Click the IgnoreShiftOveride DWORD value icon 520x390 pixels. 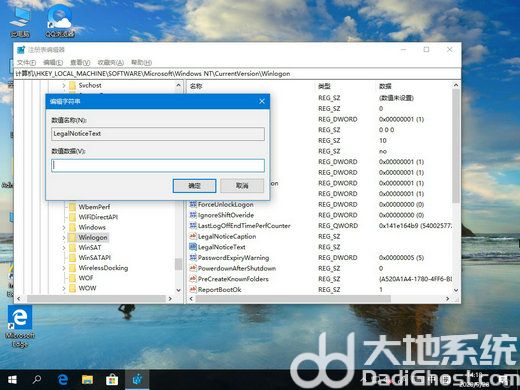(x=193, y=215)
